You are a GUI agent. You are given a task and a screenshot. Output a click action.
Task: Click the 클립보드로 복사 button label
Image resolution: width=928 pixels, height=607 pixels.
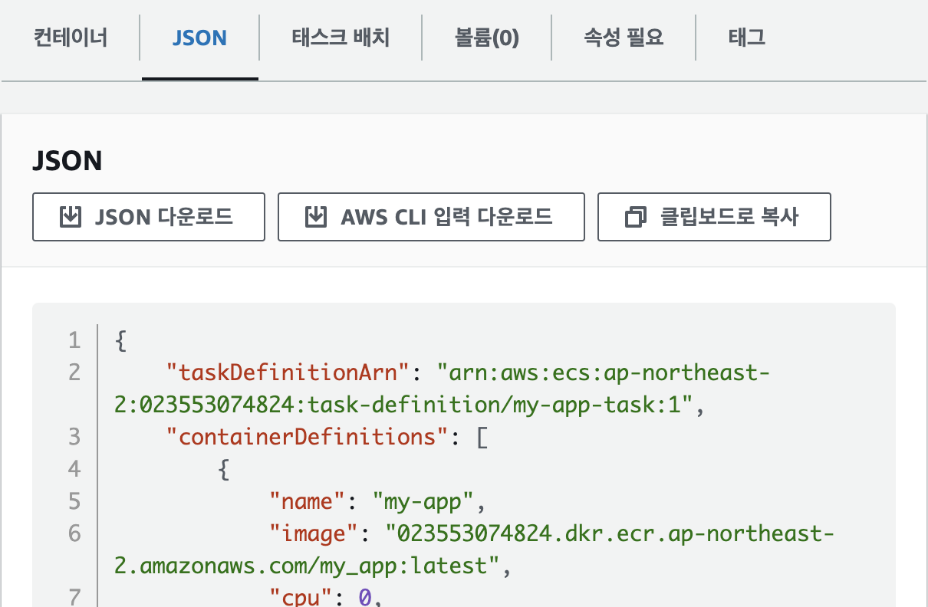coord(730,217)
